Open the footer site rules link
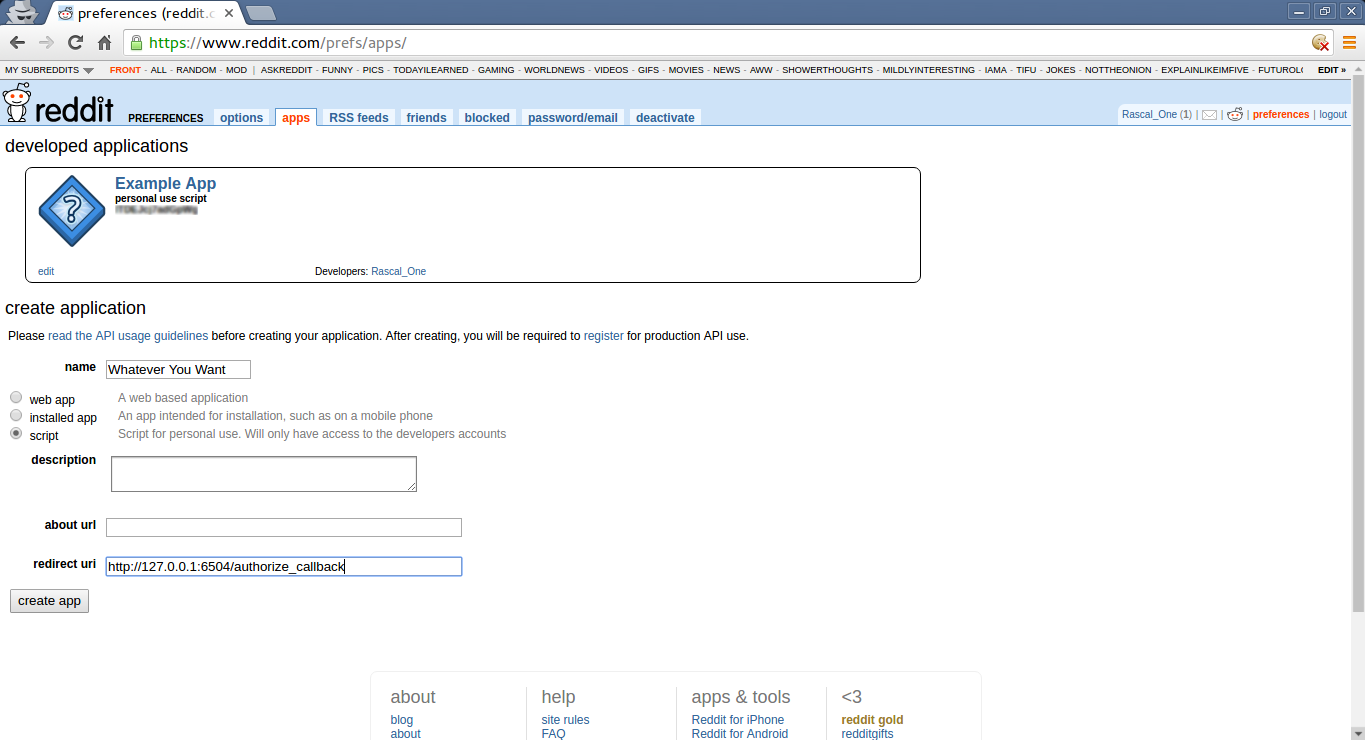This screenshot has width=1365, height=740. click(x=565, y=720)
